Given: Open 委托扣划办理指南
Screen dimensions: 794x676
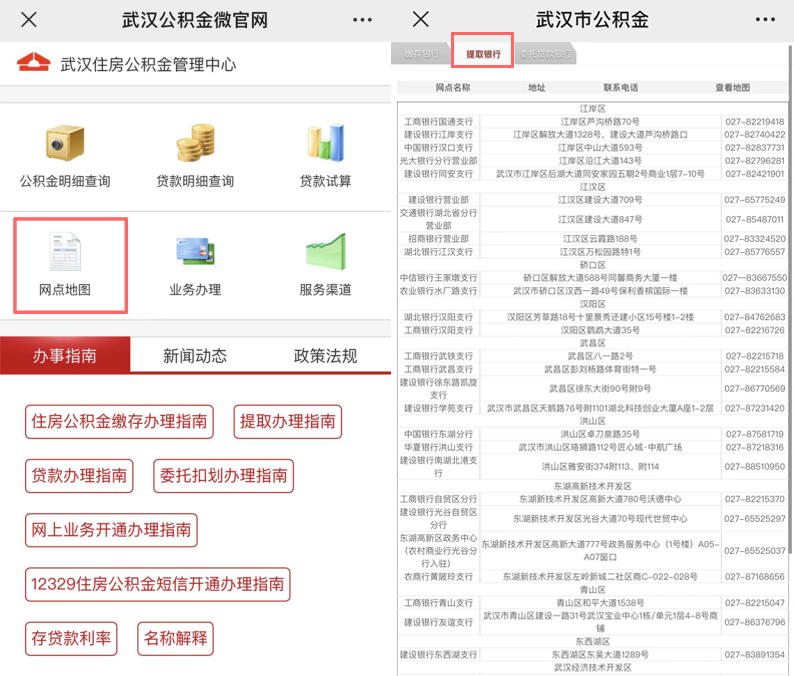Looking at the screenshot, I should [223, 475].
